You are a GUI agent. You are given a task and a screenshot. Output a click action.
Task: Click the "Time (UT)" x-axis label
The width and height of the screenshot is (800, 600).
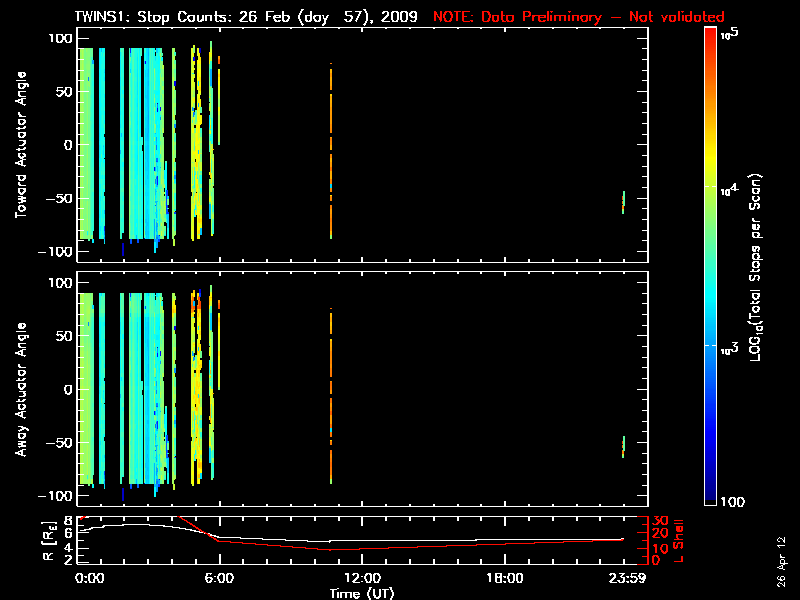pyautogui.click(x=362, y=593)
